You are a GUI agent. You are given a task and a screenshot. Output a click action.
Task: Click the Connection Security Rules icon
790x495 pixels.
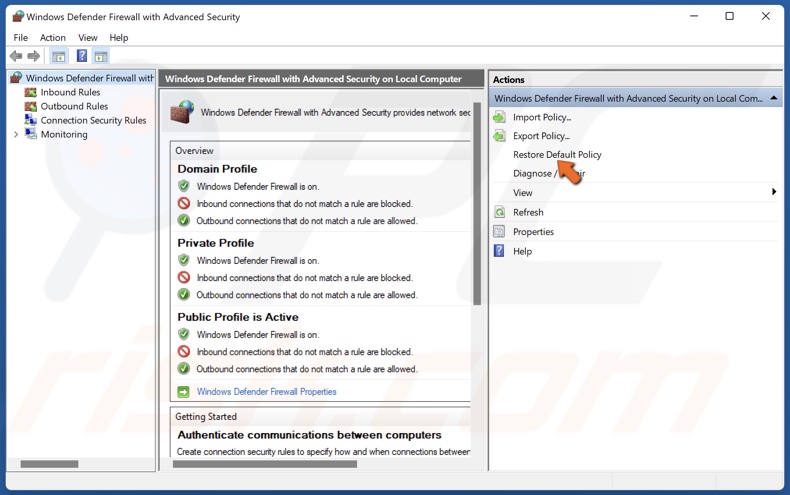pyautogui.click(x=31, y=120)
